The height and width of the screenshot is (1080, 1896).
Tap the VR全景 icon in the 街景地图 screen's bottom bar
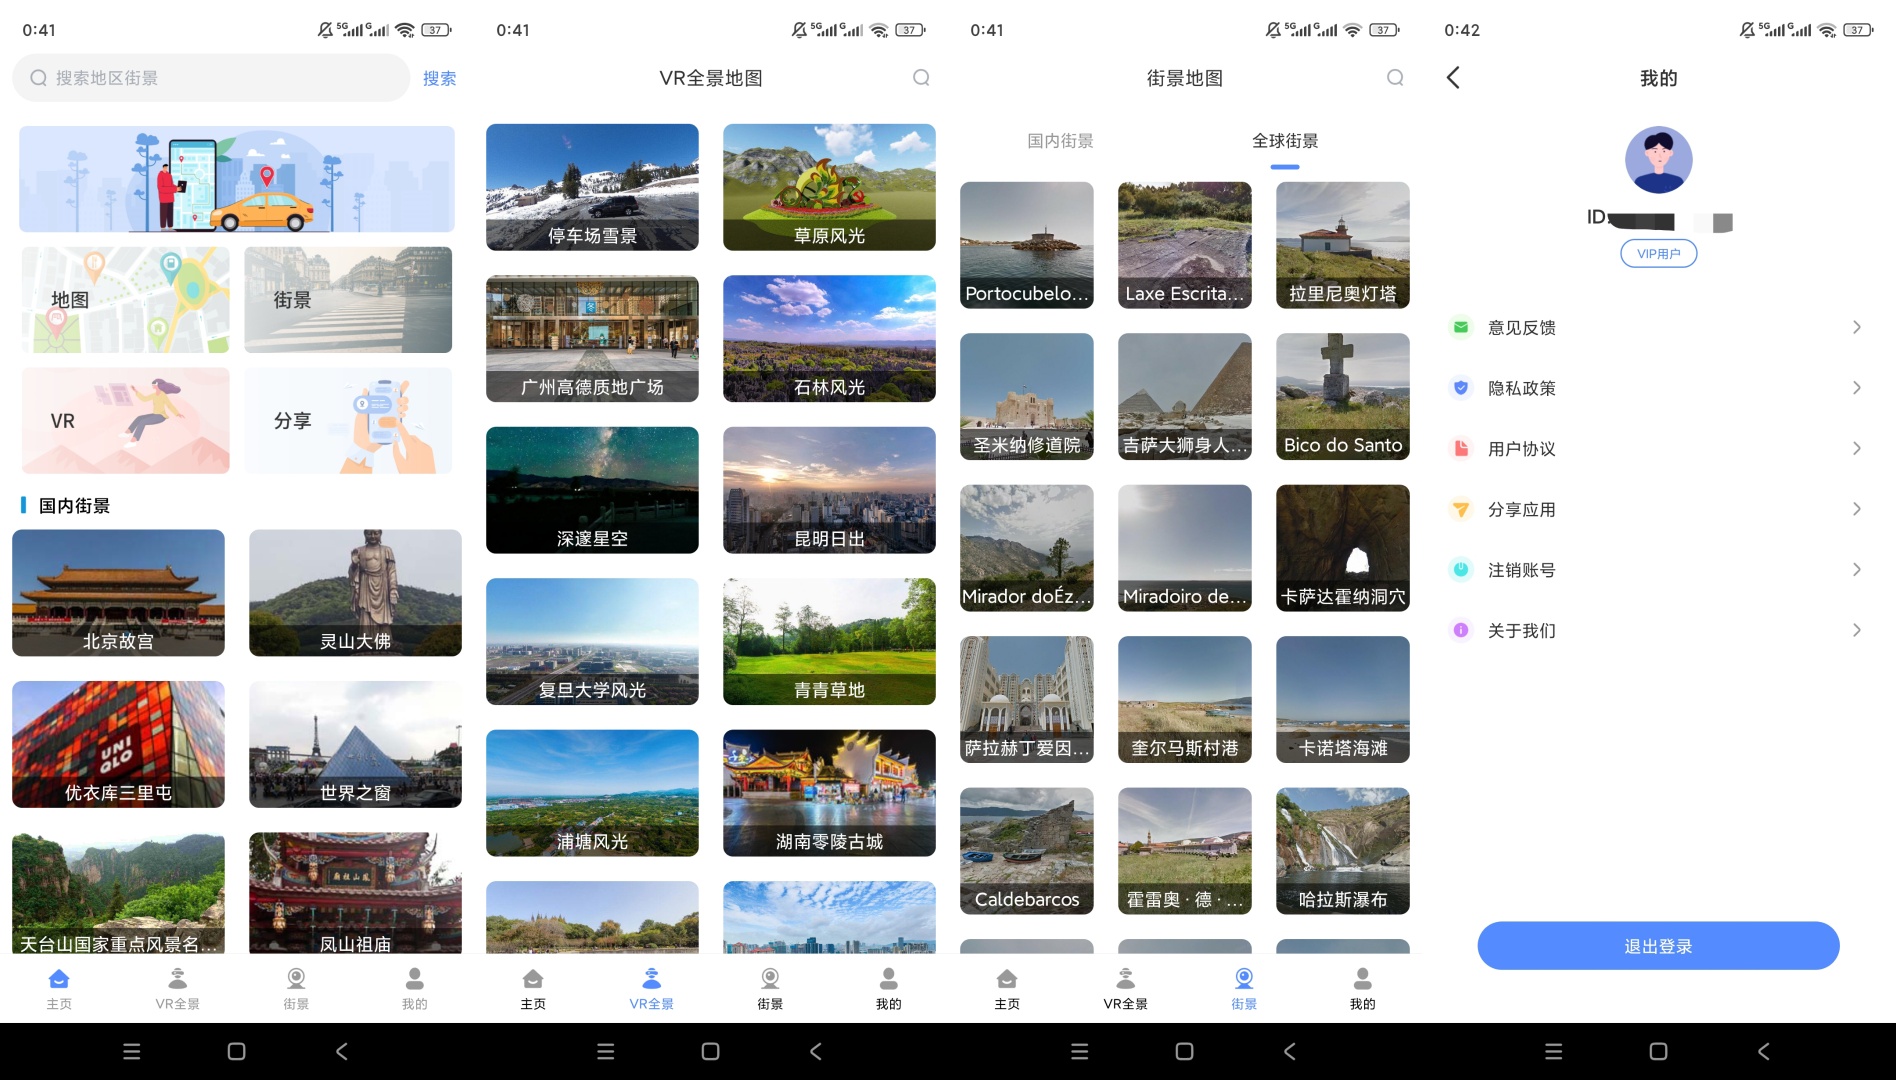pos(1126,978)
